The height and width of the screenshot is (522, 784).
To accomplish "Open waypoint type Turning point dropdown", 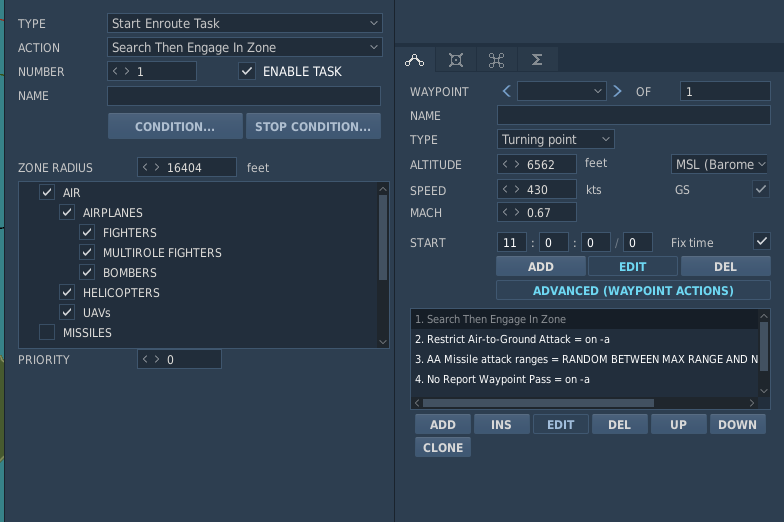I will coord(556,139).
